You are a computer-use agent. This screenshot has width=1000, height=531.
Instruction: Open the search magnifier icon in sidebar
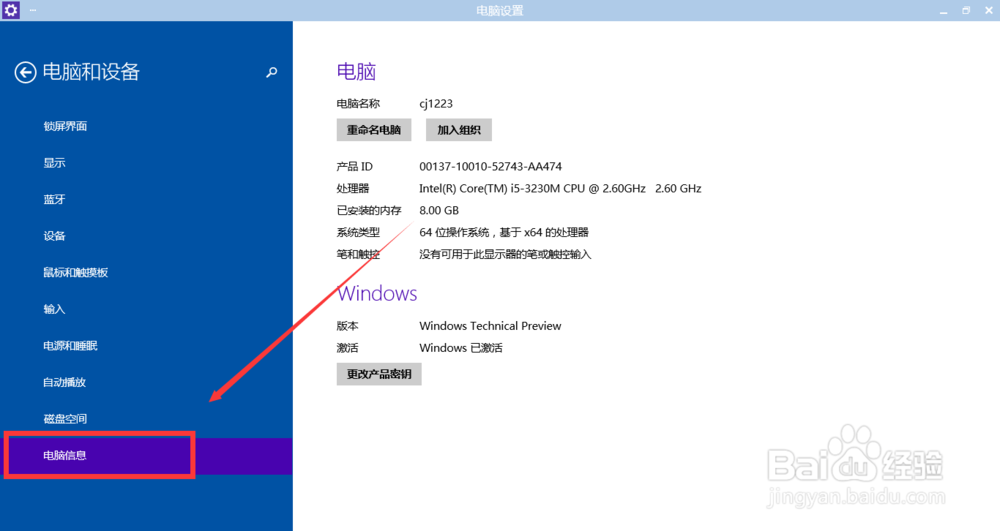point(272,73)
